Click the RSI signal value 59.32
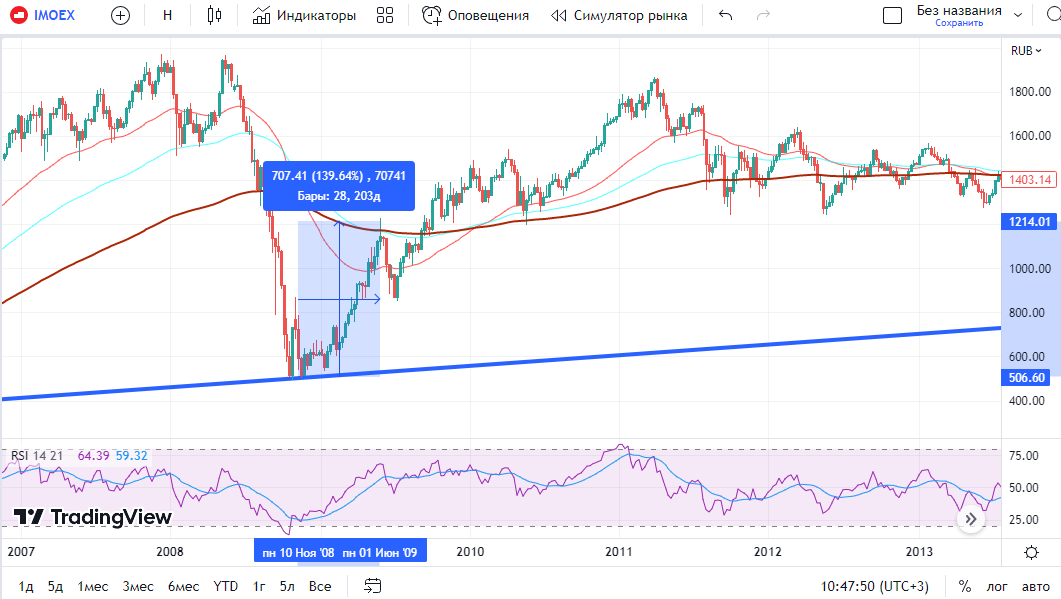1061x599 pixels. pos(131,456)
